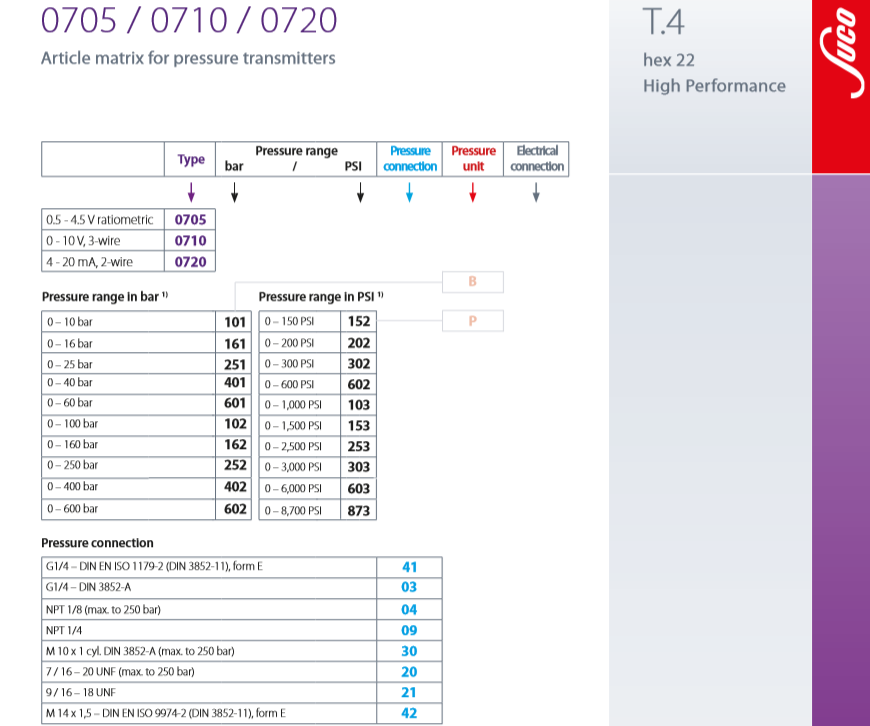Select the 0 – 10 V, 3-wire row
870x726 pixels.
point(102,240)
